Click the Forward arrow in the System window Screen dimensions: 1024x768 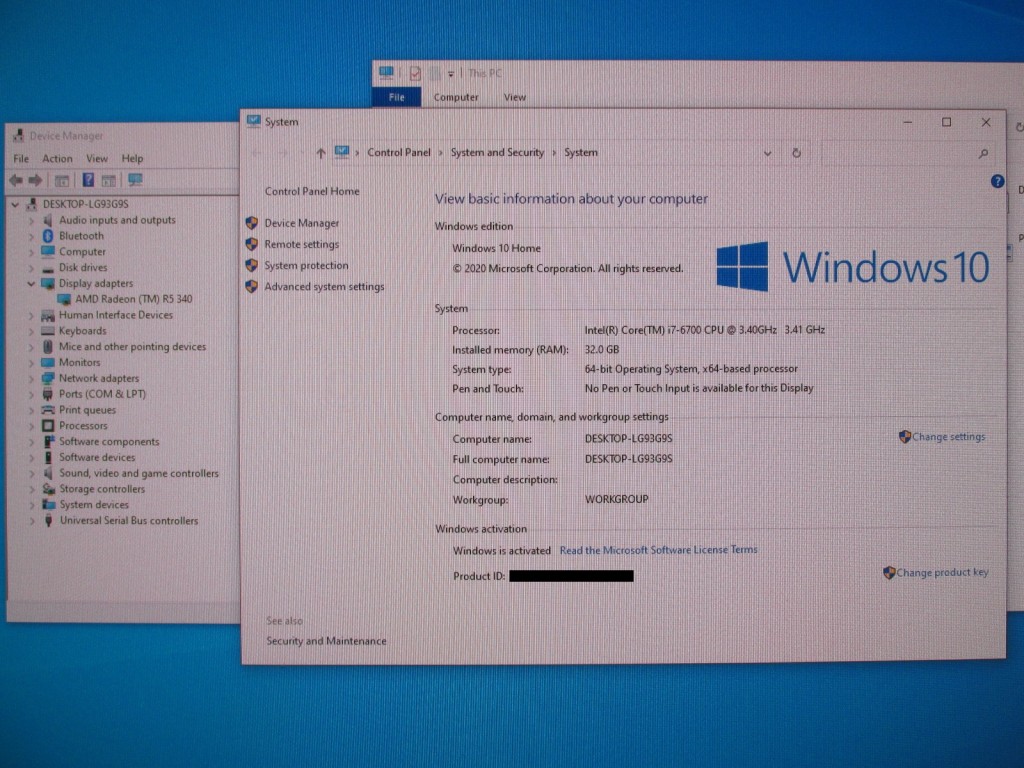pyautogui.click(x=283, y=153)
